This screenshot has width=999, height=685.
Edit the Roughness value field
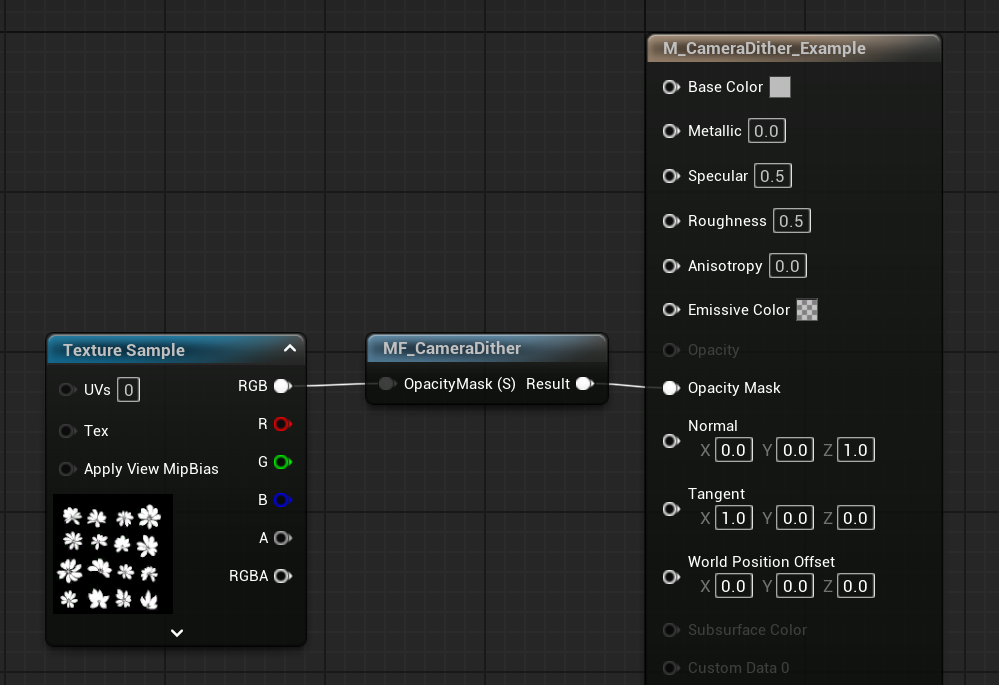[791, 221]
